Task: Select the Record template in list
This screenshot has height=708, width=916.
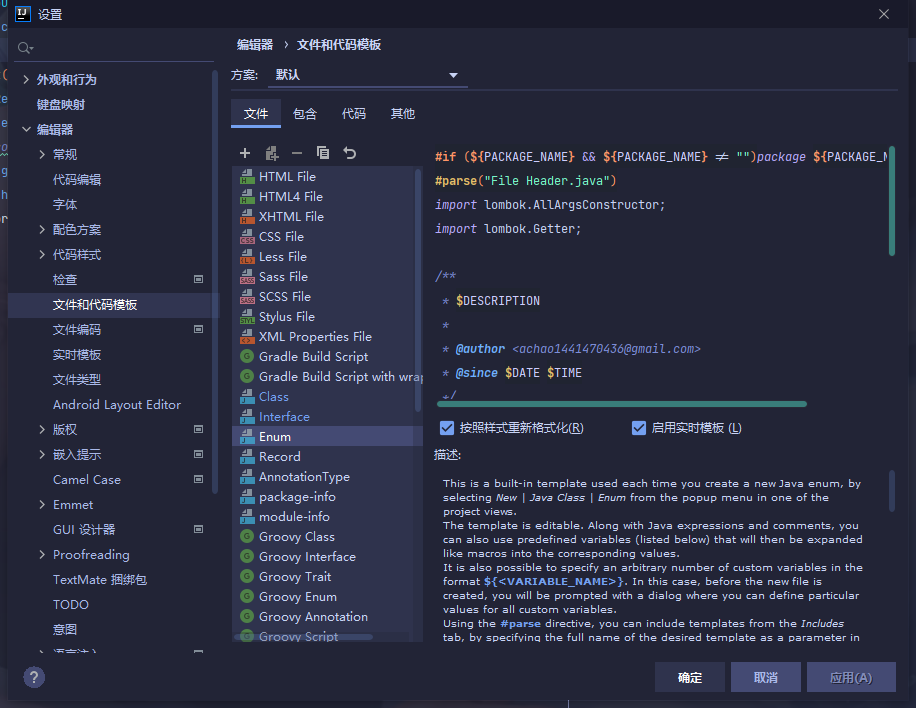Action: click(279, 457)
